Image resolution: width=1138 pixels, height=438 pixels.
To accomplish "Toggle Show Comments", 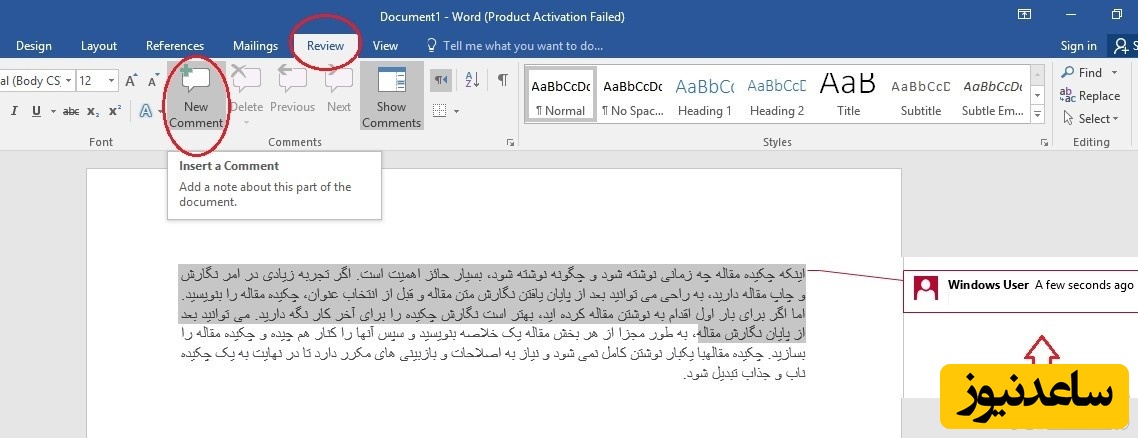I will pyautogui.click(x=392, y=96).
